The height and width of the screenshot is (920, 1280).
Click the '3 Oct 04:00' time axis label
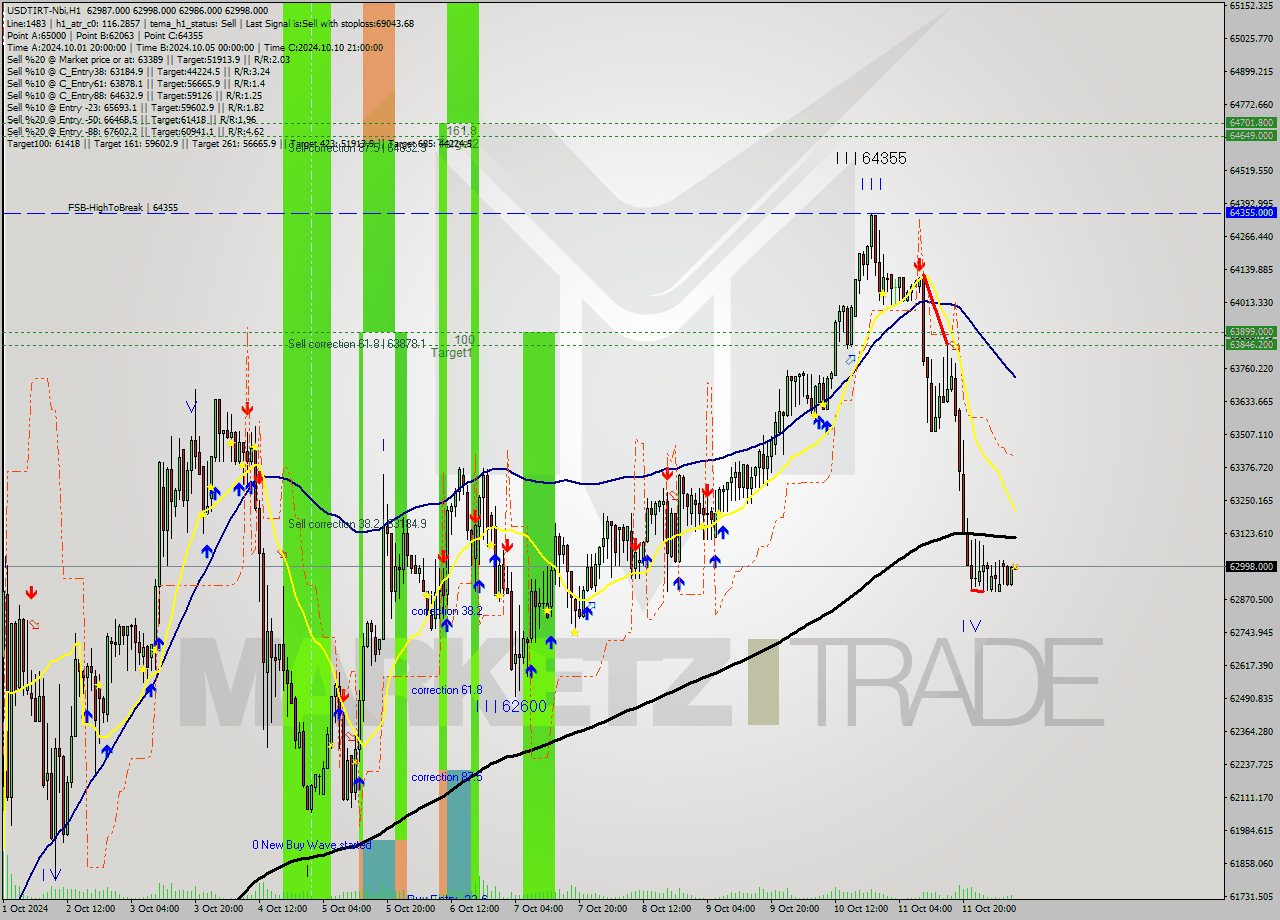(x=154, y=909)
